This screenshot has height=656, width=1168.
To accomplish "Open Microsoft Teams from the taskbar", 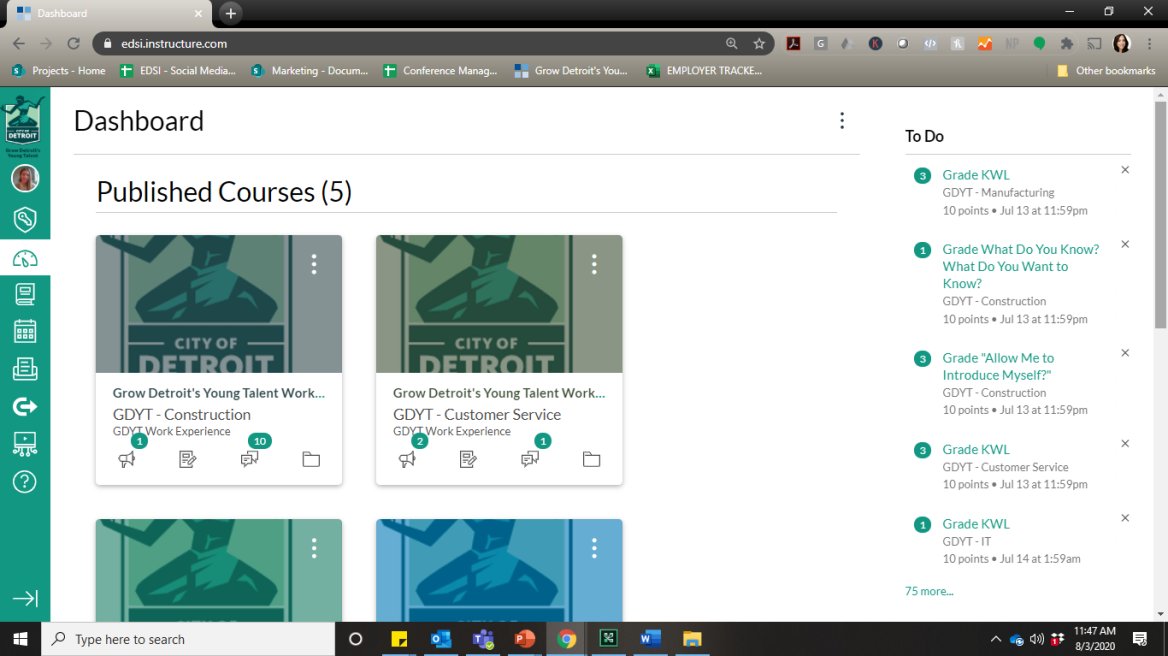I will pyautogui.click(x=483, y=639).
